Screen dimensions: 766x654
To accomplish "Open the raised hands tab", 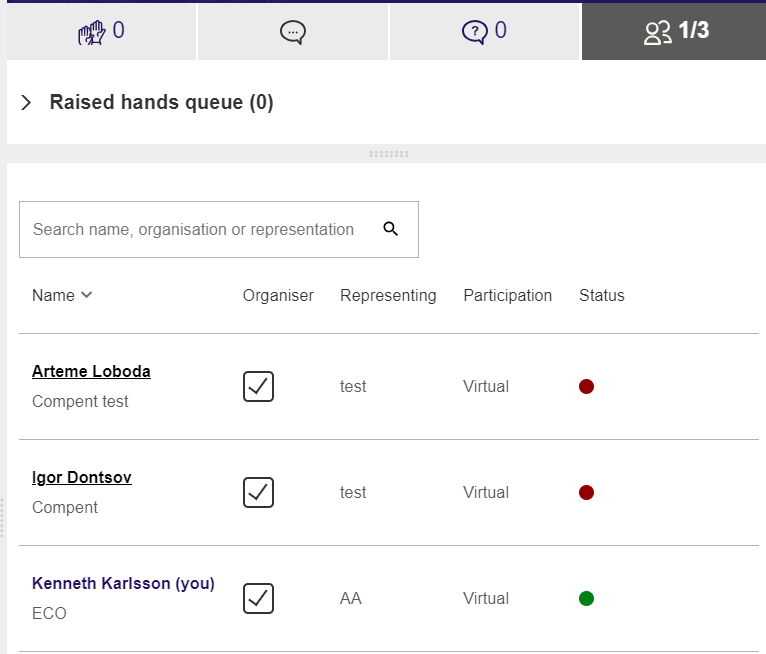I will 101,32.
